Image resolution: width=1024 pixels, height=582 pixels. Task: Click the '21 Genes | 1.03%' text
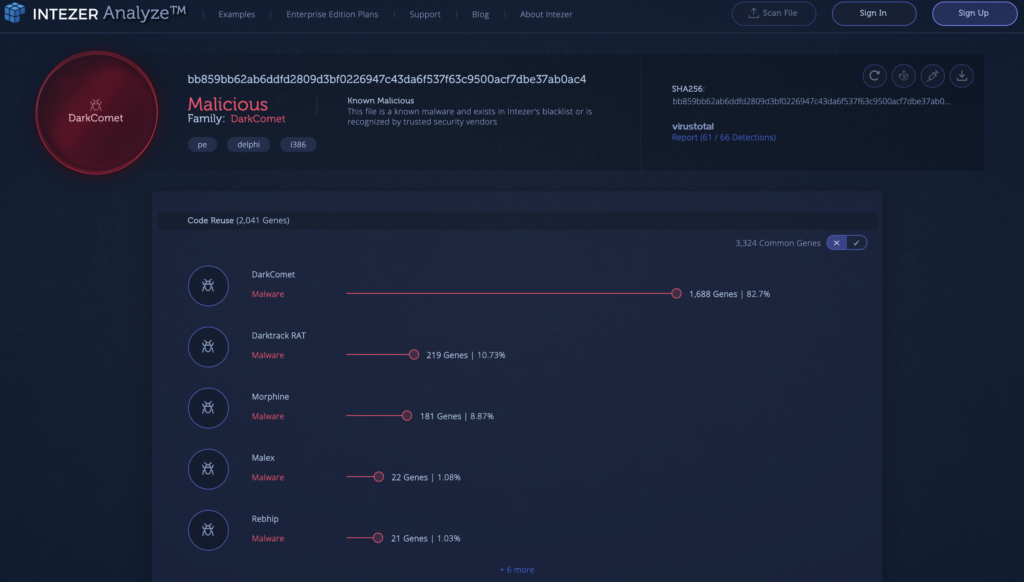point(426,538)
